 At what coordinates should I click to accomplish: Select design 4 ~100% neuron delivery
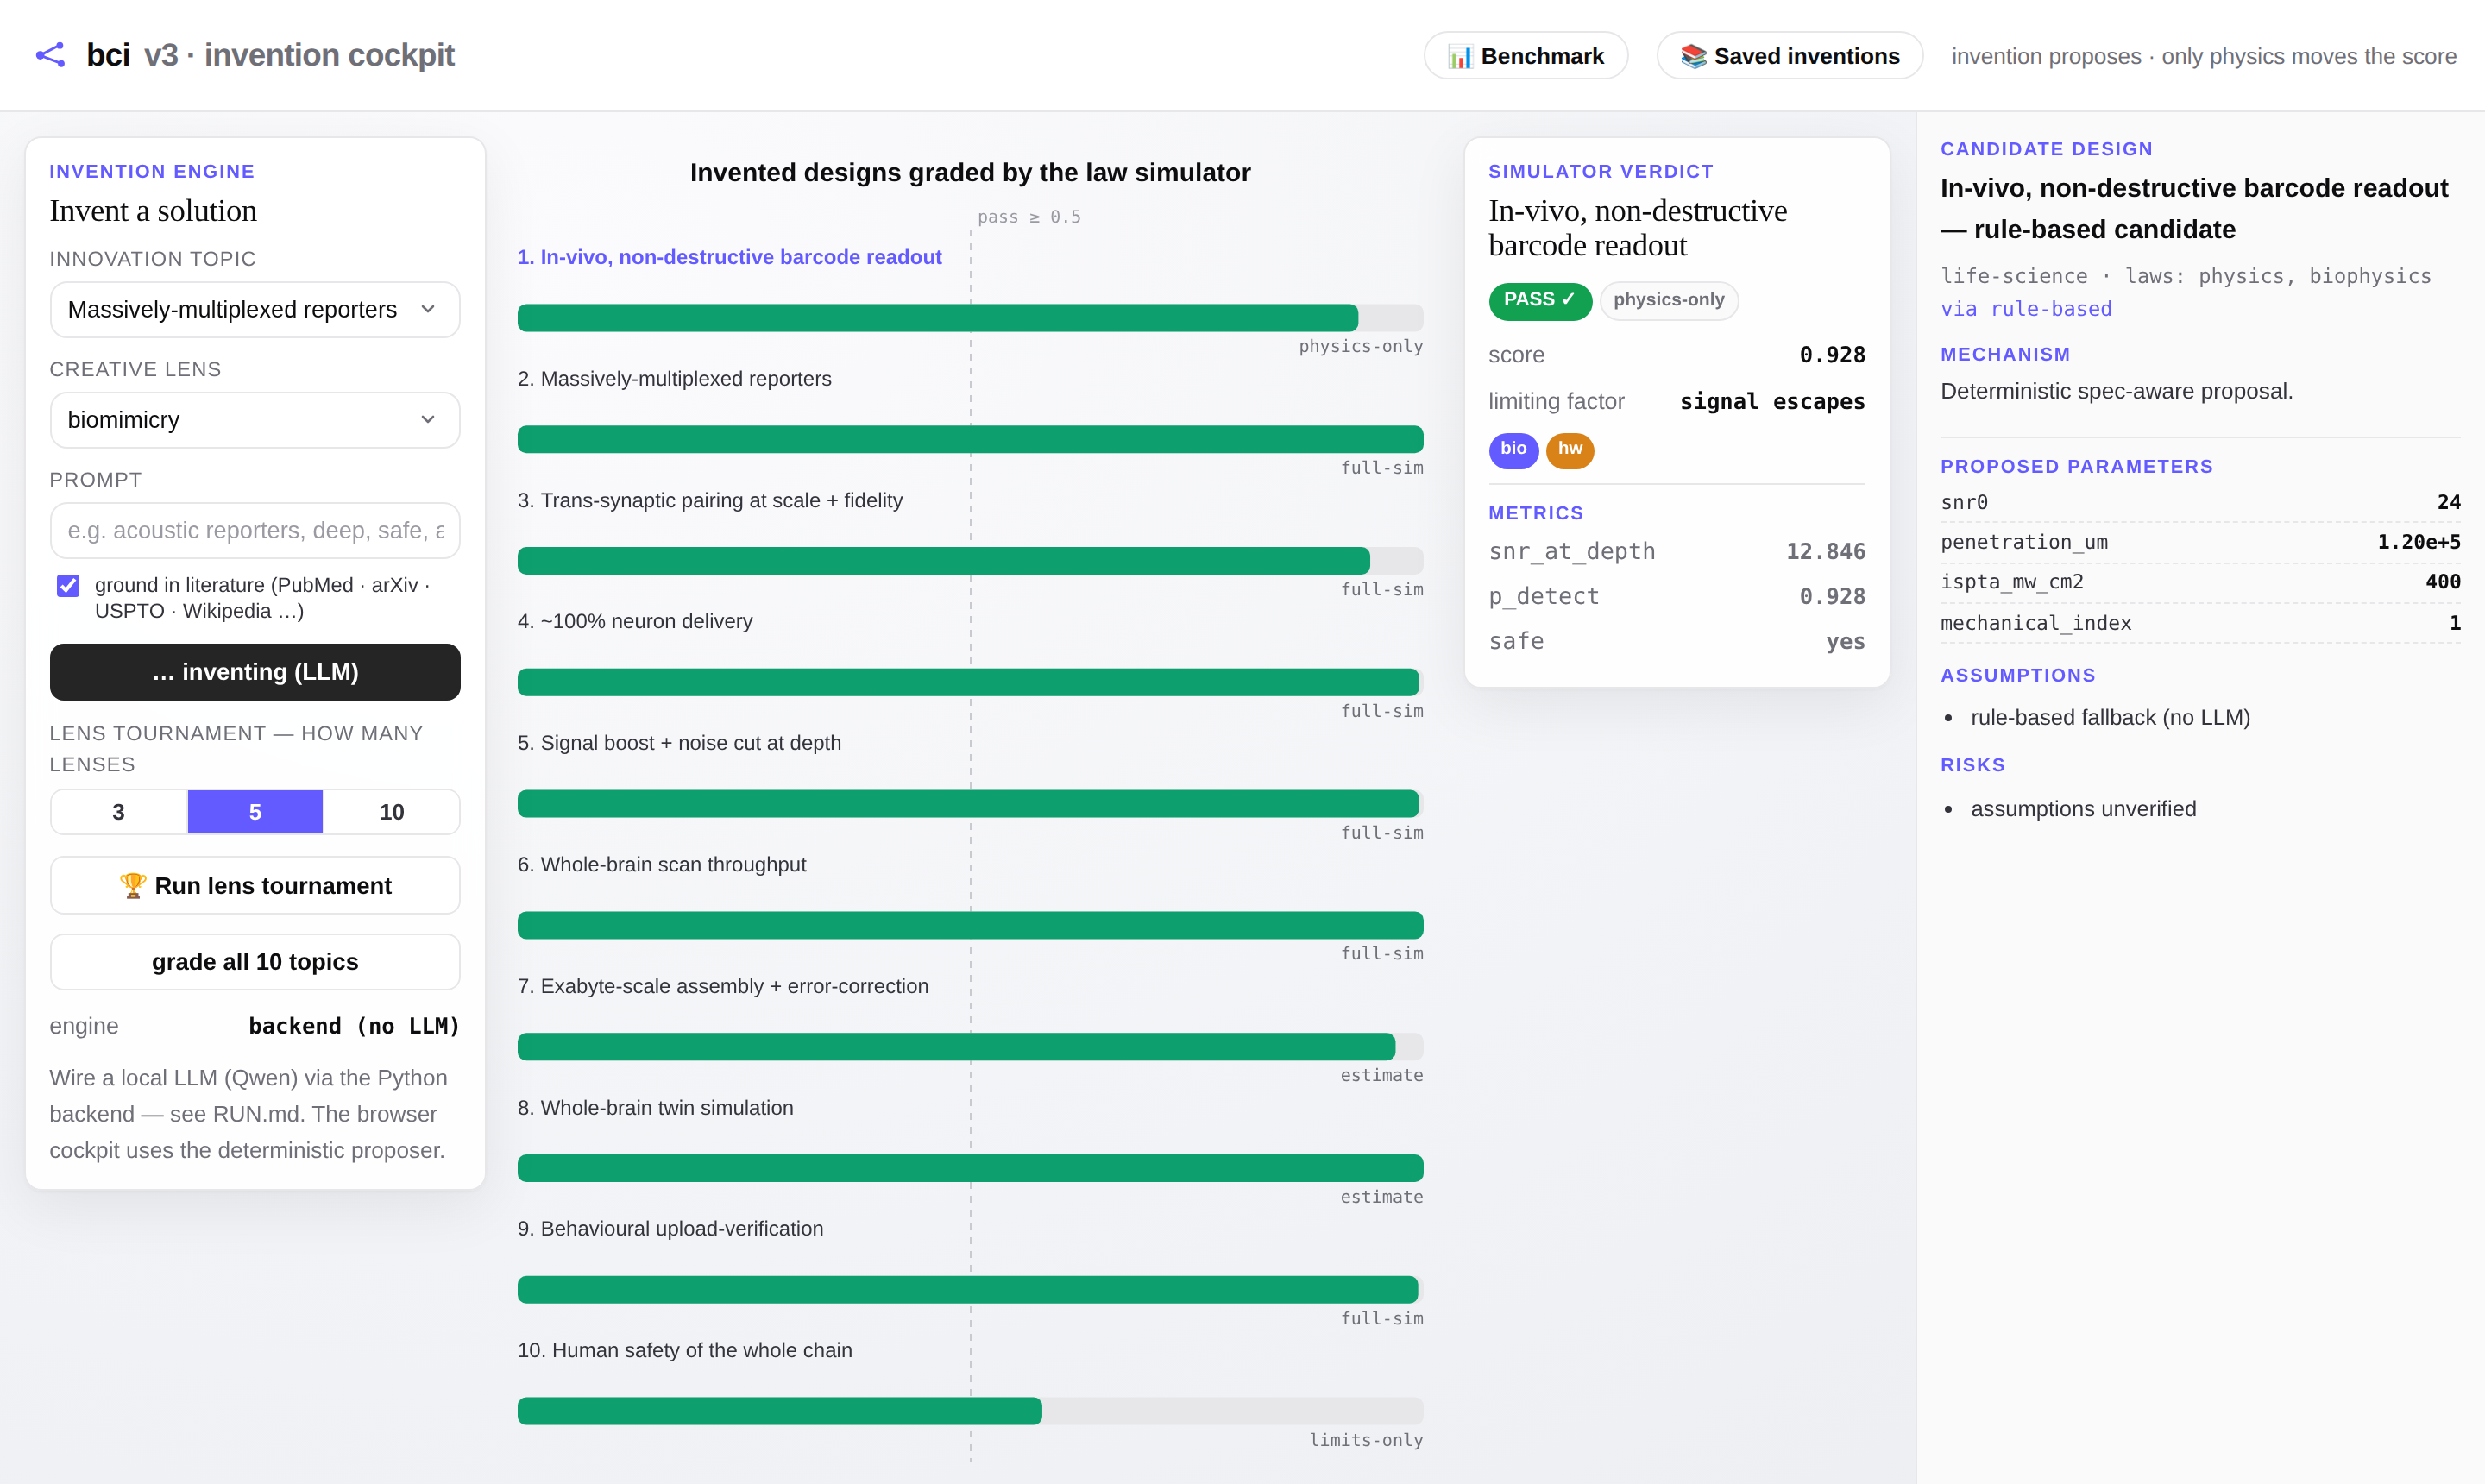635,621
